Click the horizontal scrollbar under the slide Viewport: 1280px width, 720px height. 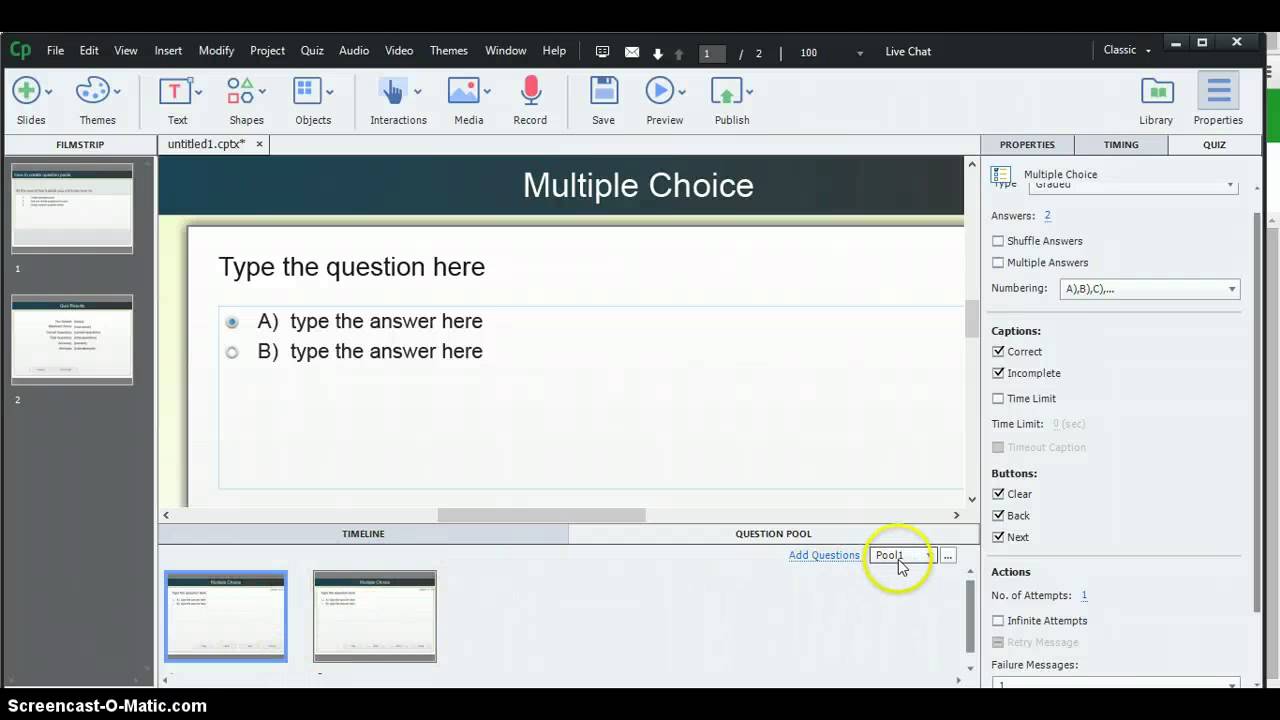tap(541, 515)
